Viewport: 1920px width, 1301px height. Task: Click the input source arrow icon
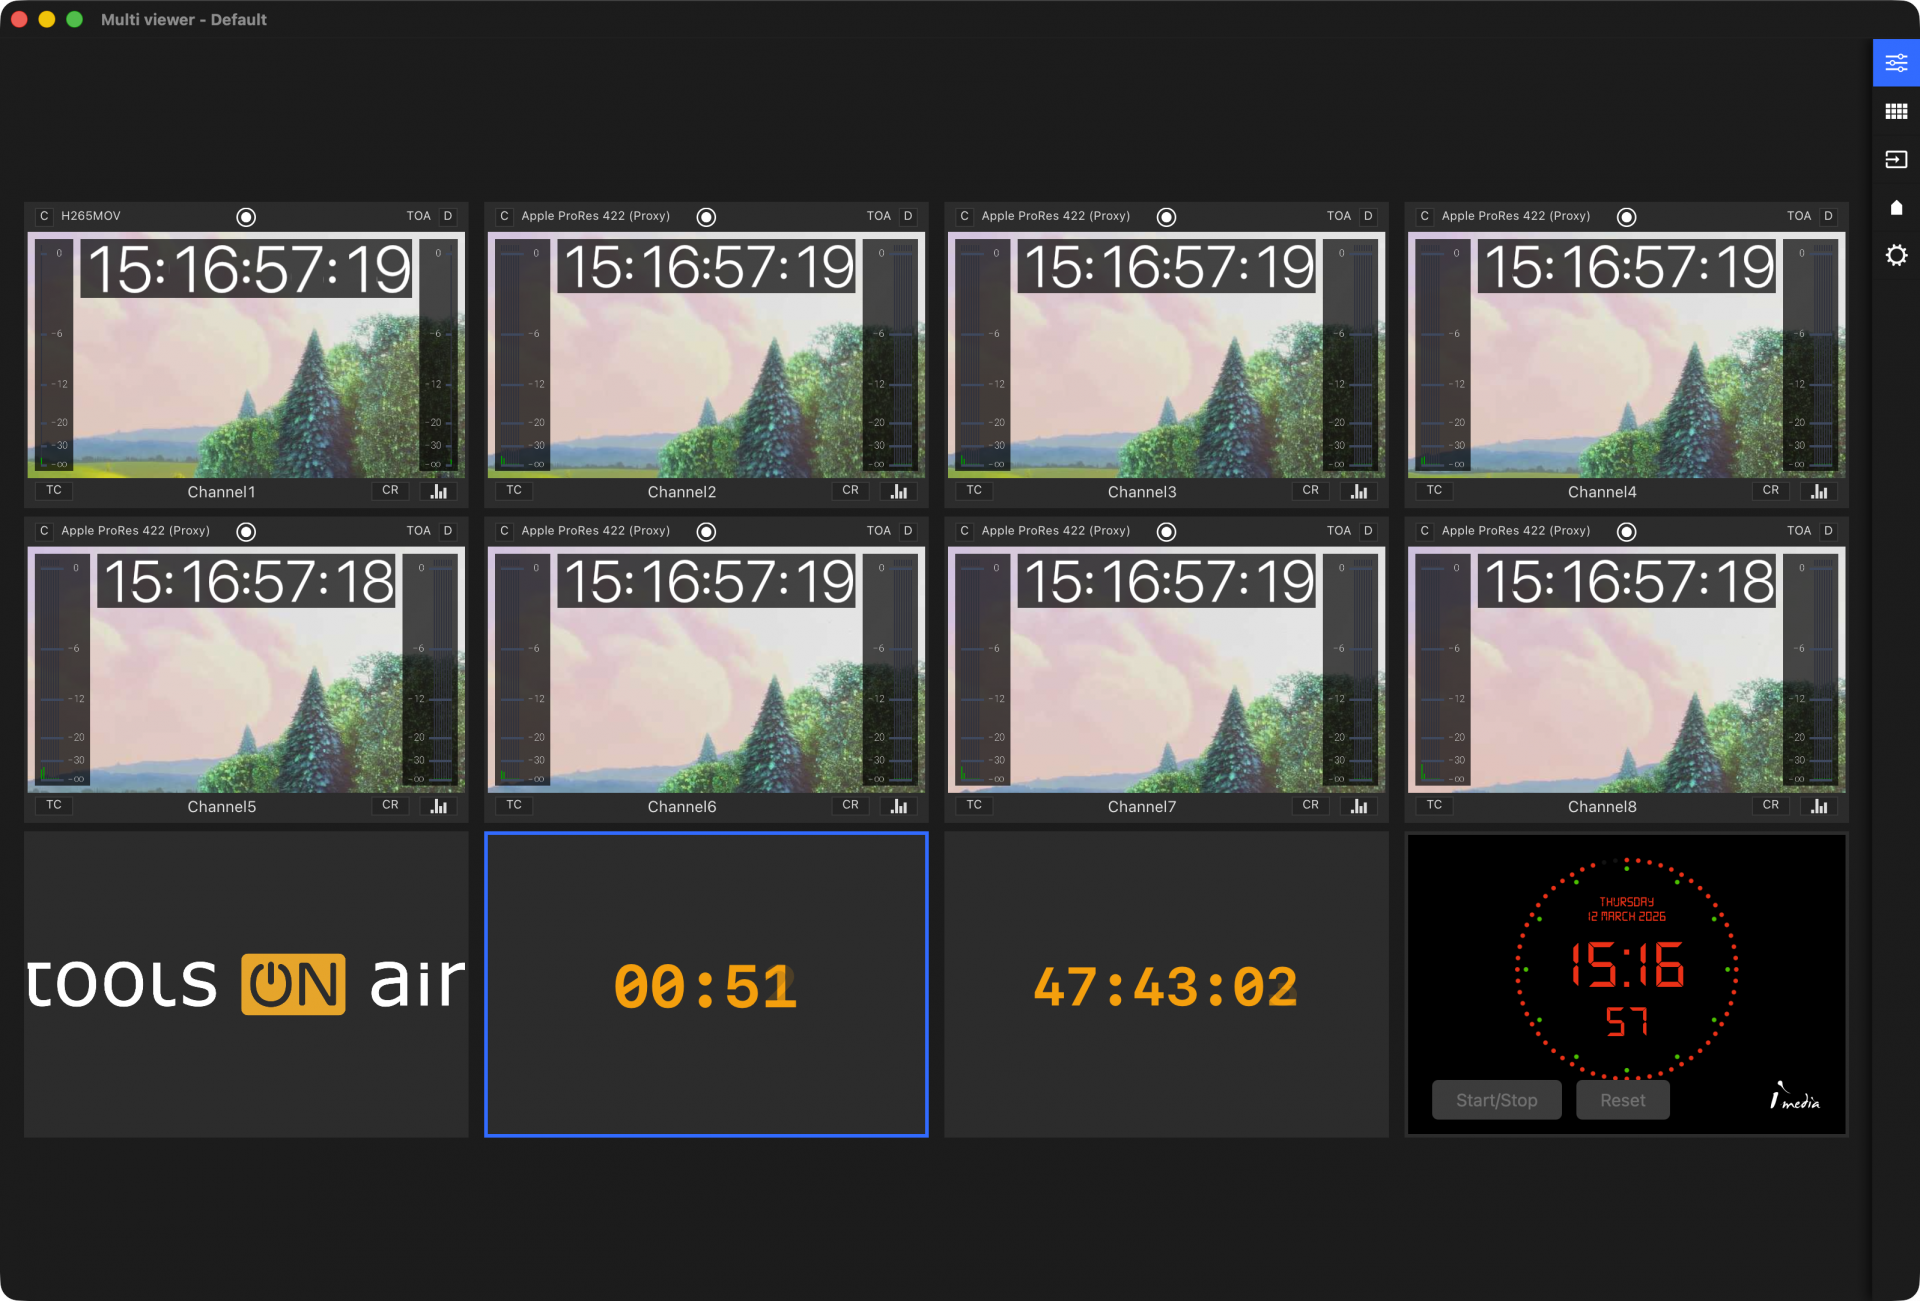1896,159
